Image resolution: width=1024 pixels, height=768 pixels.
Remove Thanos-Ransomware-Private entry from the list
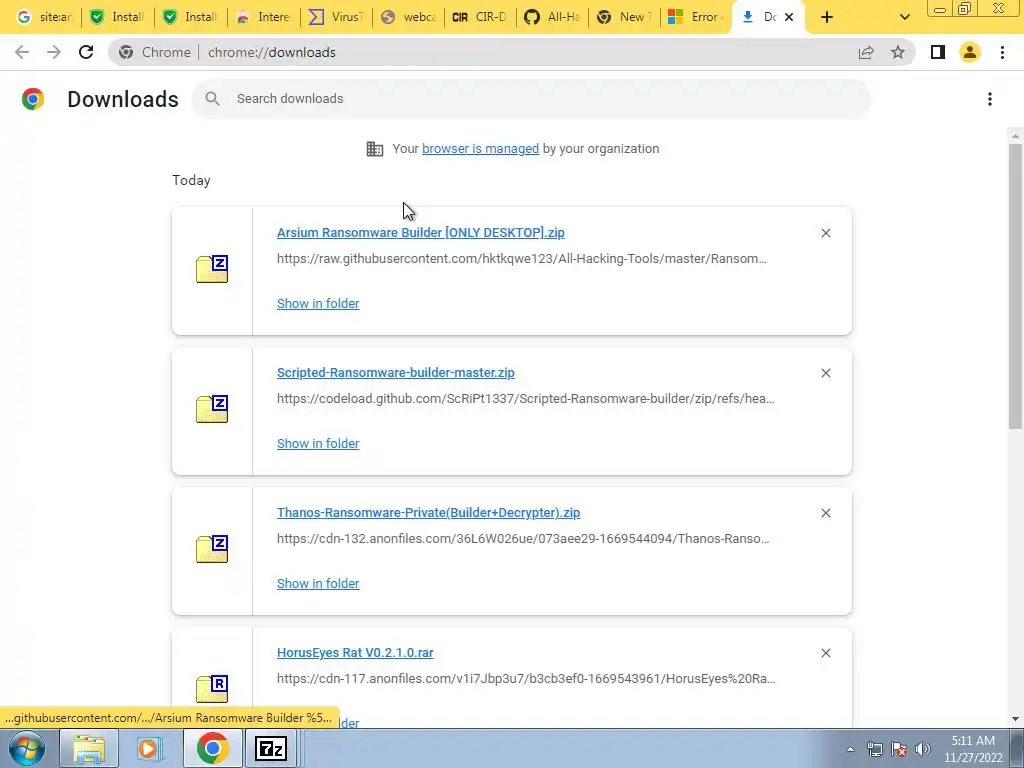click(x=825, y=513)
